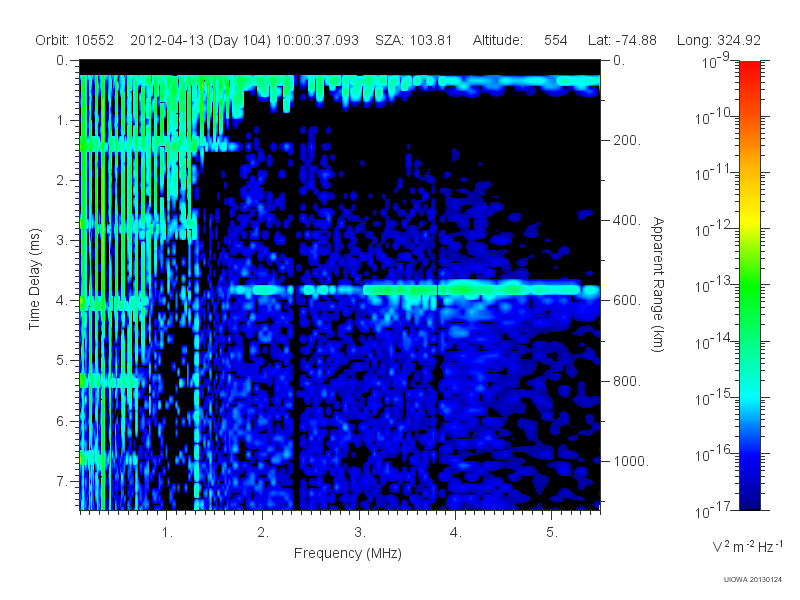Click the Lat: -74.88 label
Viewport: 800px width, 600px height.
tap(622, 40)
